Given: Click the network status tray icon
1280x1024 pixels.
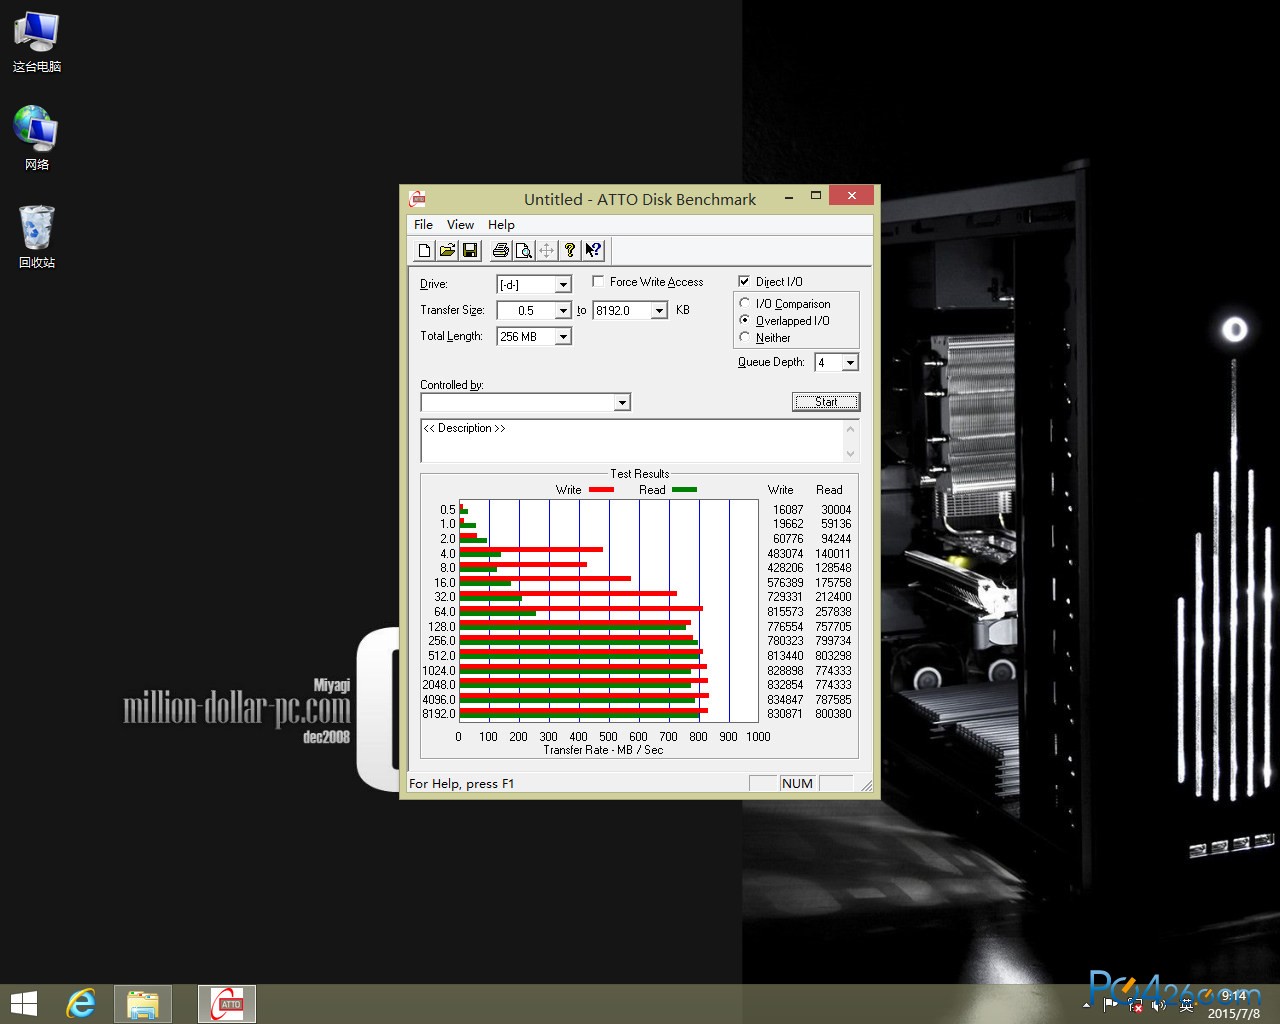Looking at the screenshot, I should (1135, 1004).
